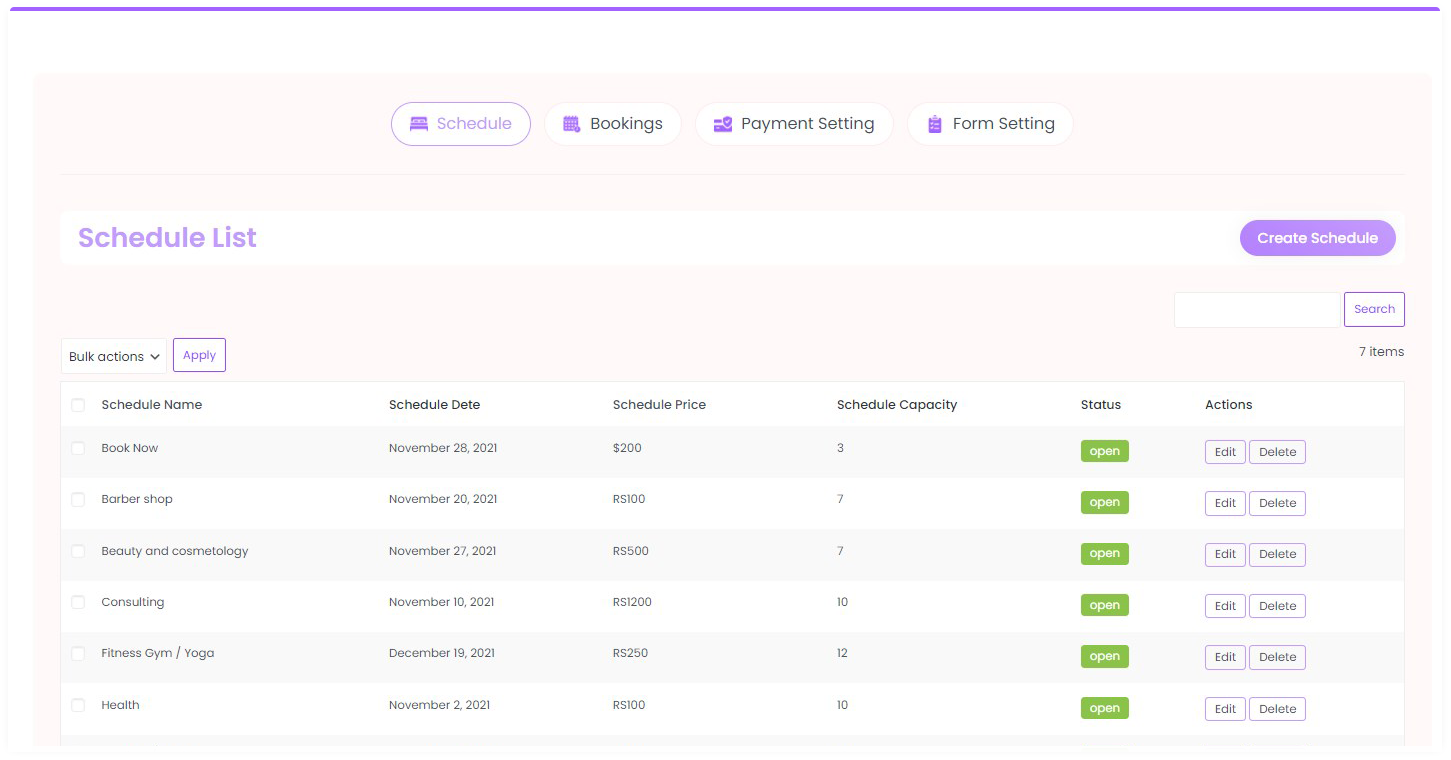The width and height of the screenshot is (1451, 760).
Task: Focus the schedule search text field
Action: (1256, 310)
